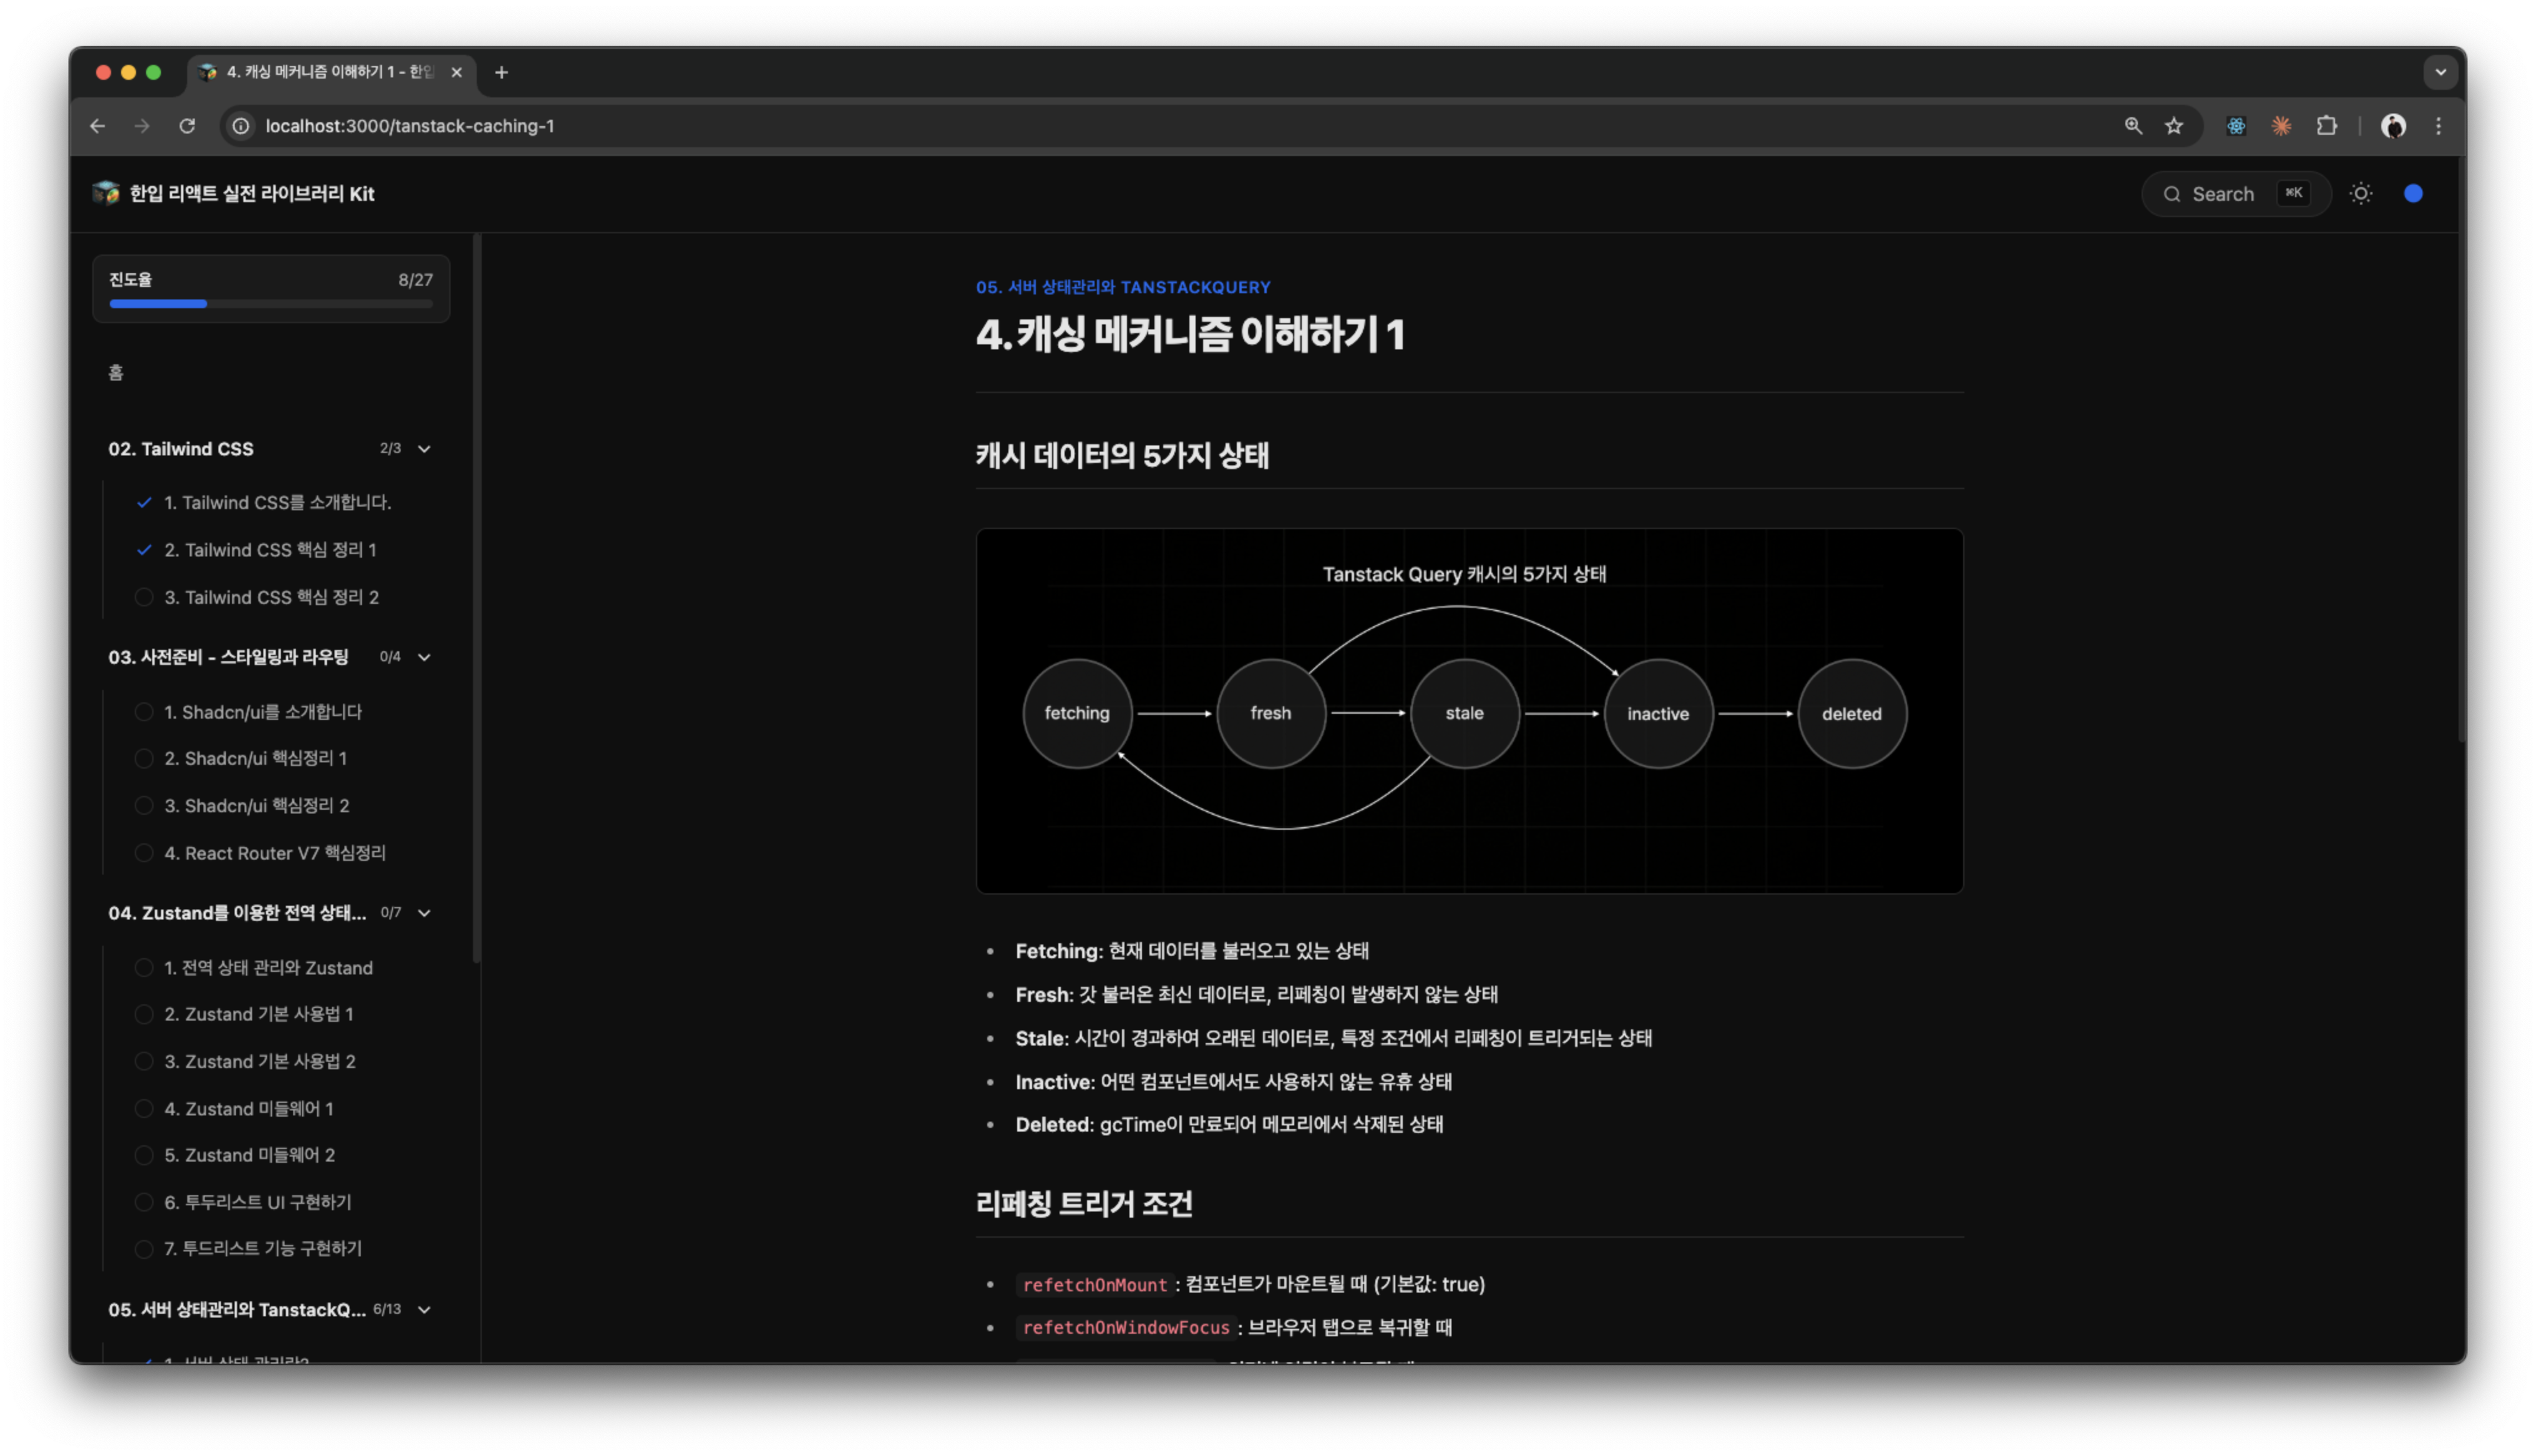Click the blue dot indicator next to theme toggle
The height and width of the screenshot is (1456, 2536).
[x=2414, y=193]
